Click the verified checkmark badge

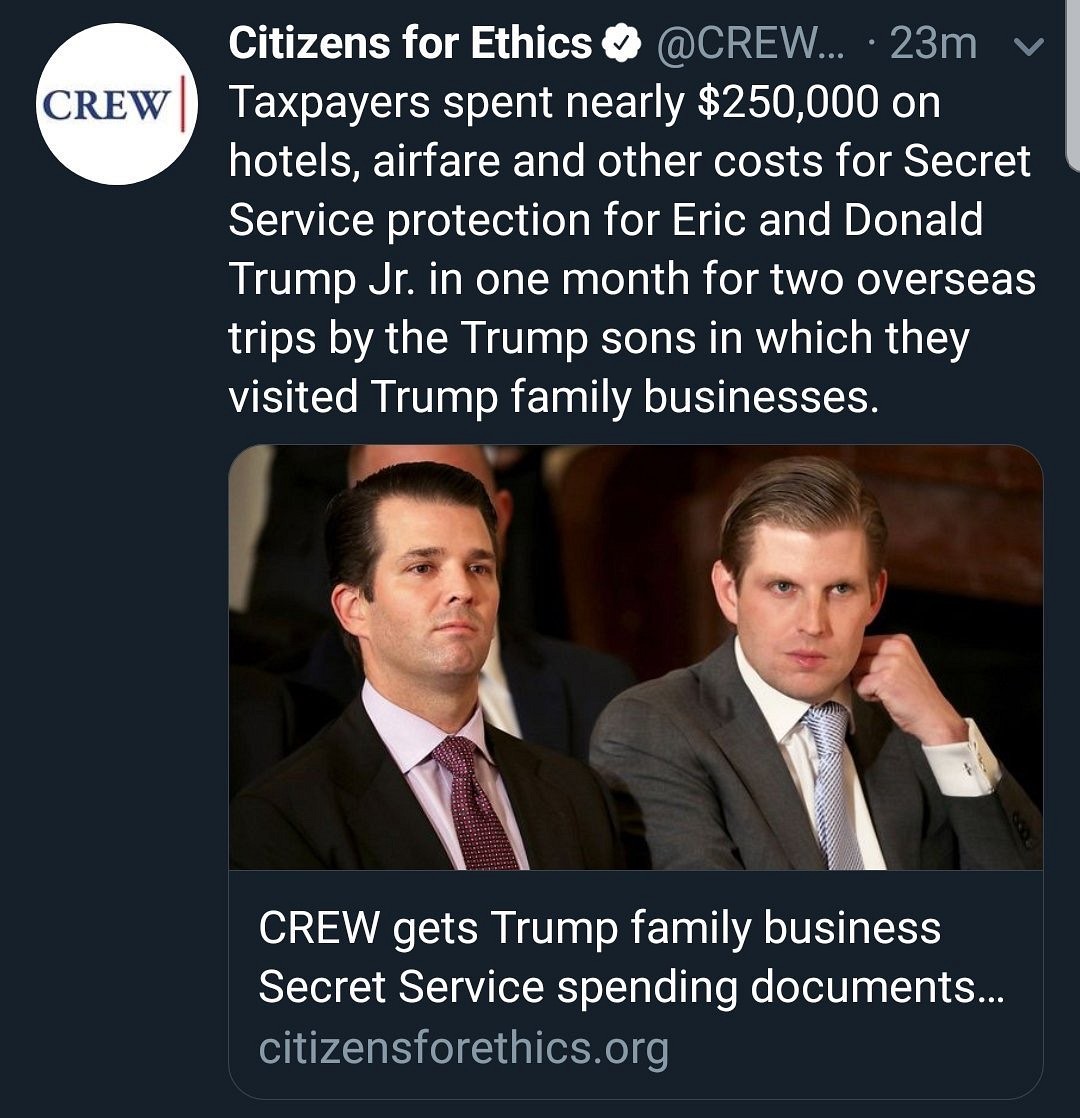621,43
